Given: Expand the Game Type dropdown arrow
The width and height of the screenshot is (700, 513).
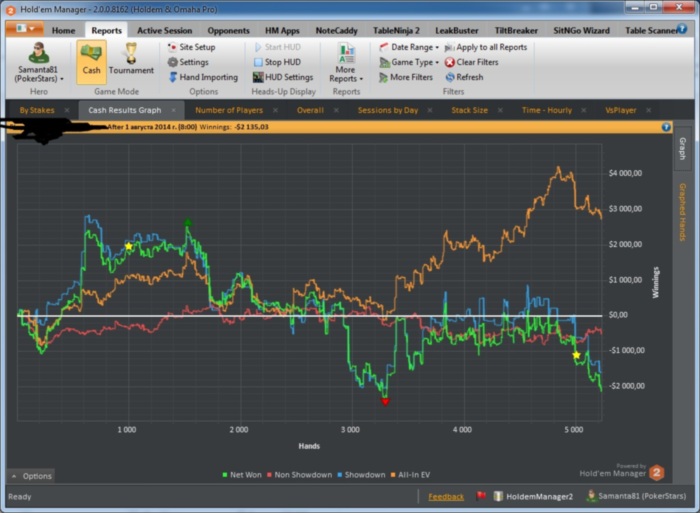Looking at the screenshot, I should click(437, 63).
